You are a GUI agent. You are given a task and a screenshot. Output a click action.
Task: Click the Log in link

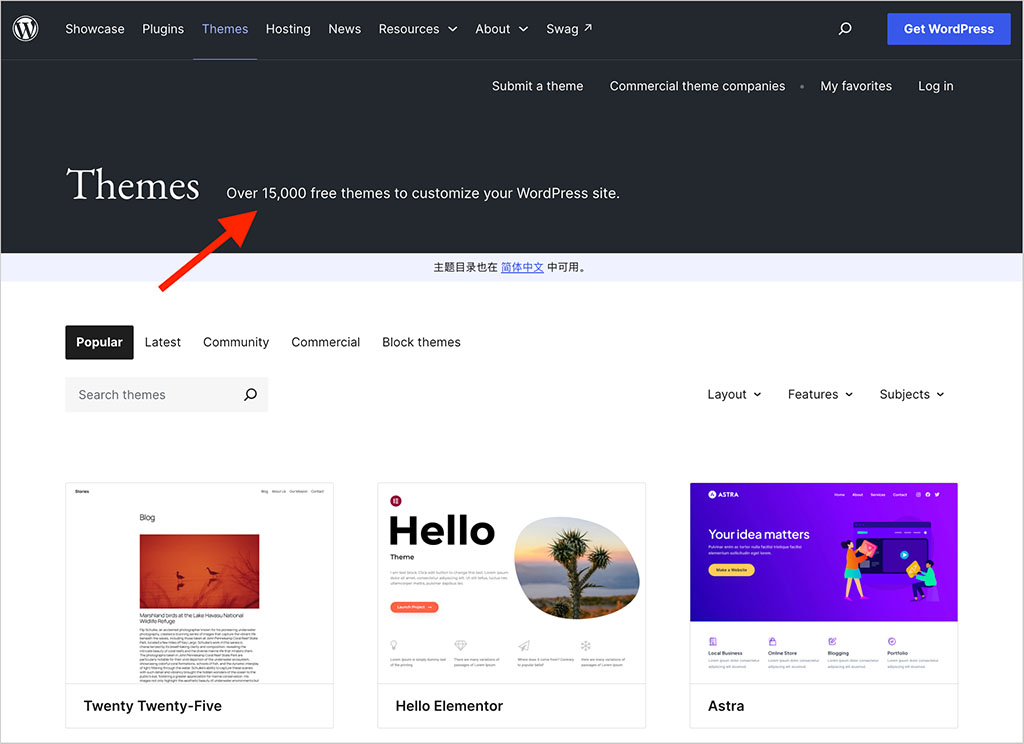click(x=936, y=86)
